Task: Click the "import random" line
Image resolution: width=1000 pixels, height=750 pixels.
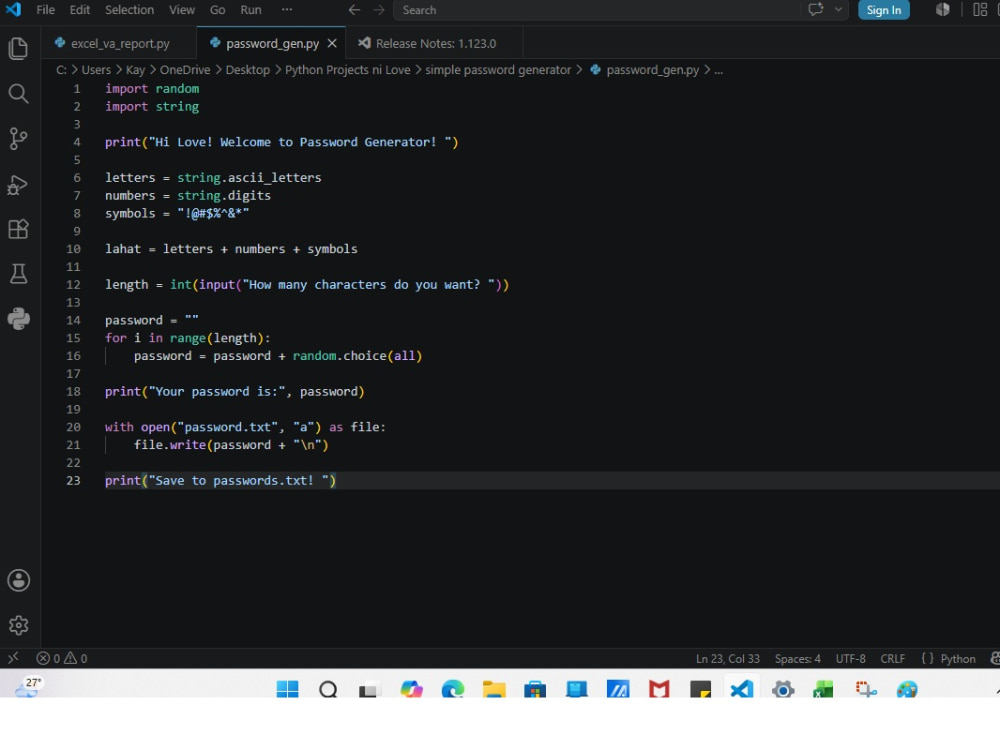Action: tap(152, 89)
